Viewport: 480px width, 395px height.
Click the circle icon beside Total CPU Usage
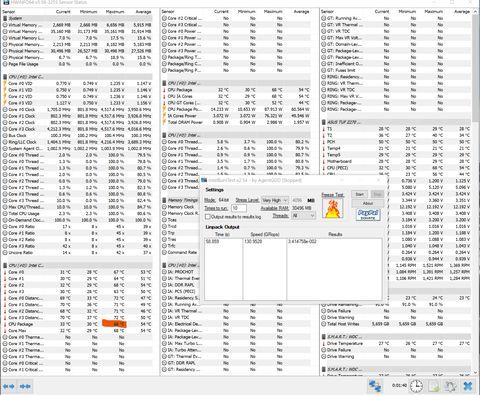click(x=5, y=213)
